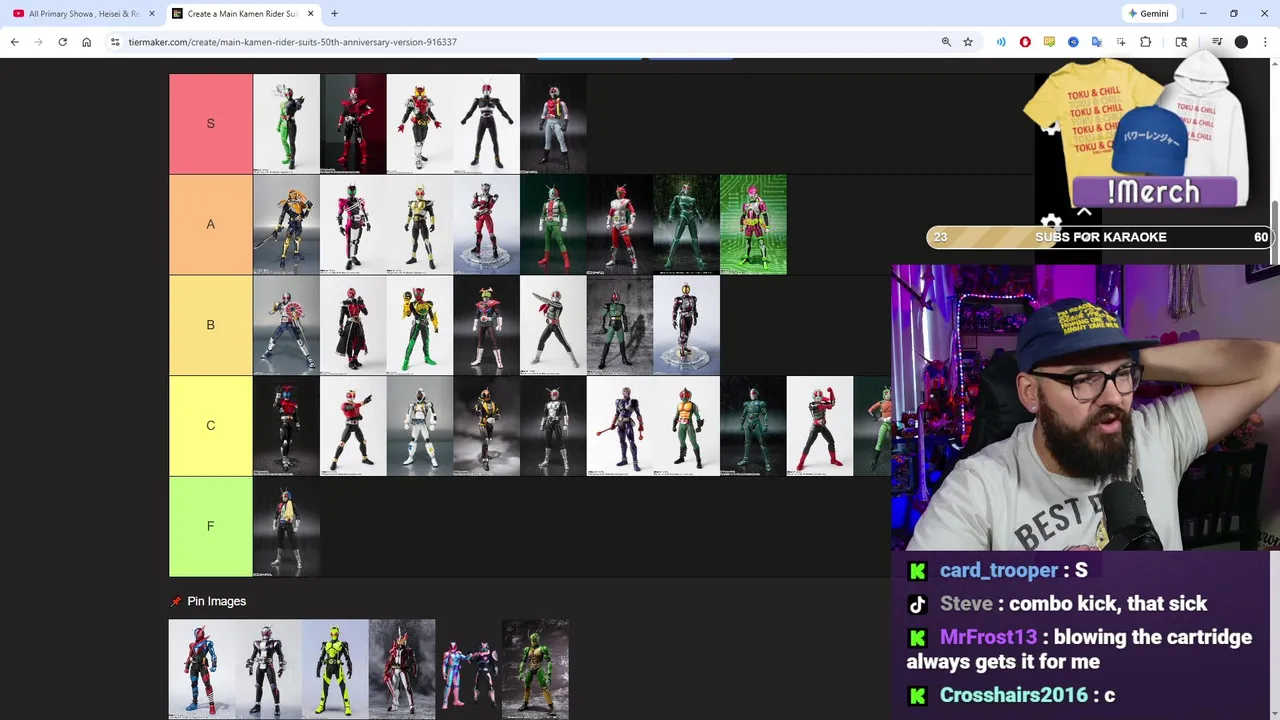Pick the magenta-and-black rider in A tier
Image resolution: width=1280 pixels, height=720 pixels.
353,225
